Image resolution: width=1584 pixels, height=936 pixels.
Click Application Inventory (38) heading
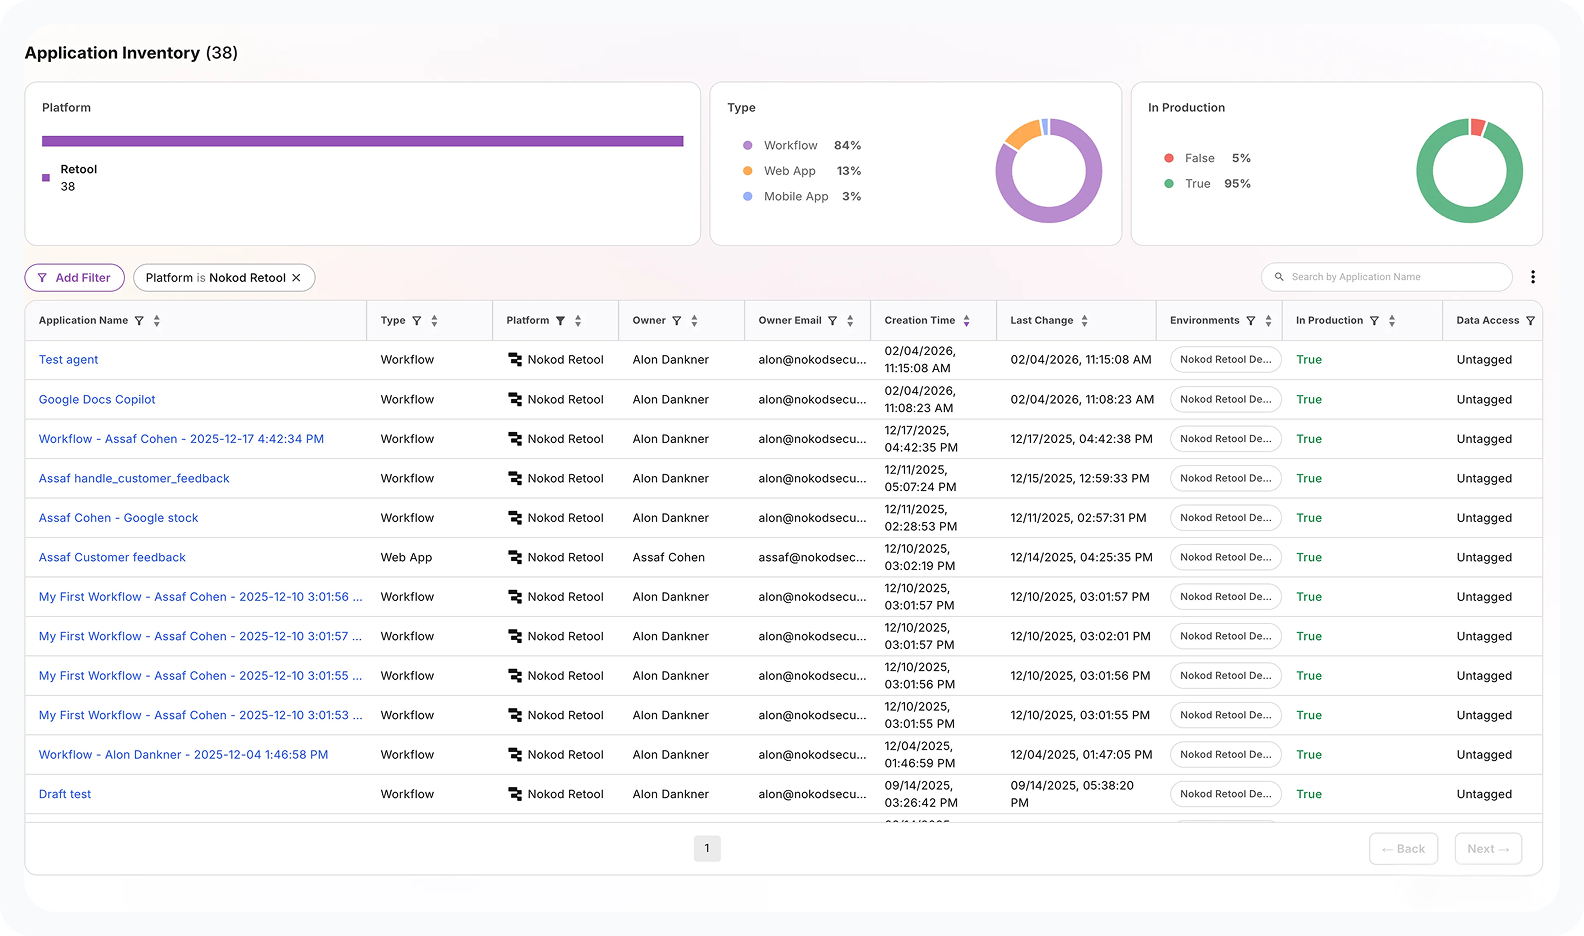pyautogui.click(x=131, y=53)
